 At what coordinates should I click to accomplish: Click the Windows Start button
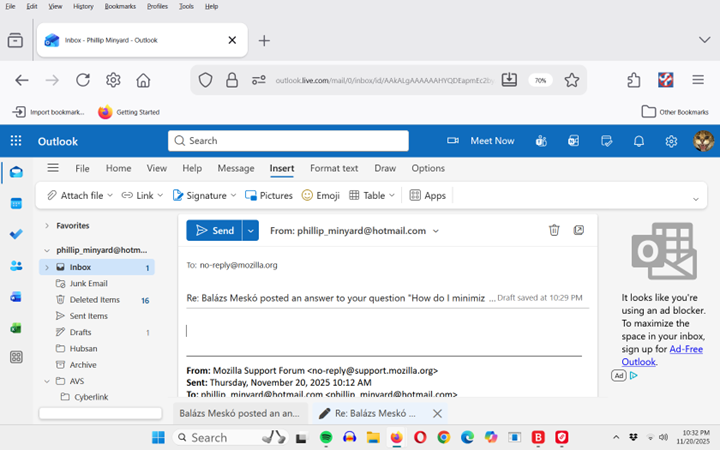(x=157, y=437)
